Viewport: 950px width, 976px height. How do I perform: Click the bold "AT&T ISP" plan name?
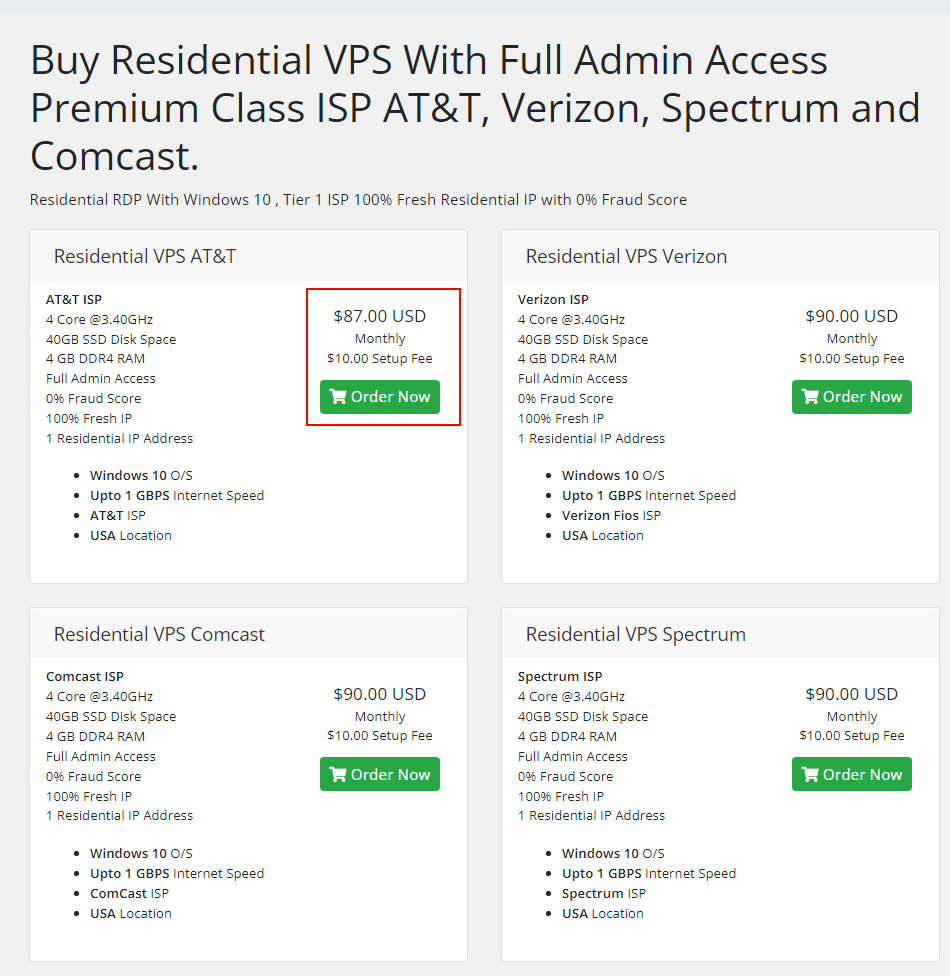click(x=74, y=299)
